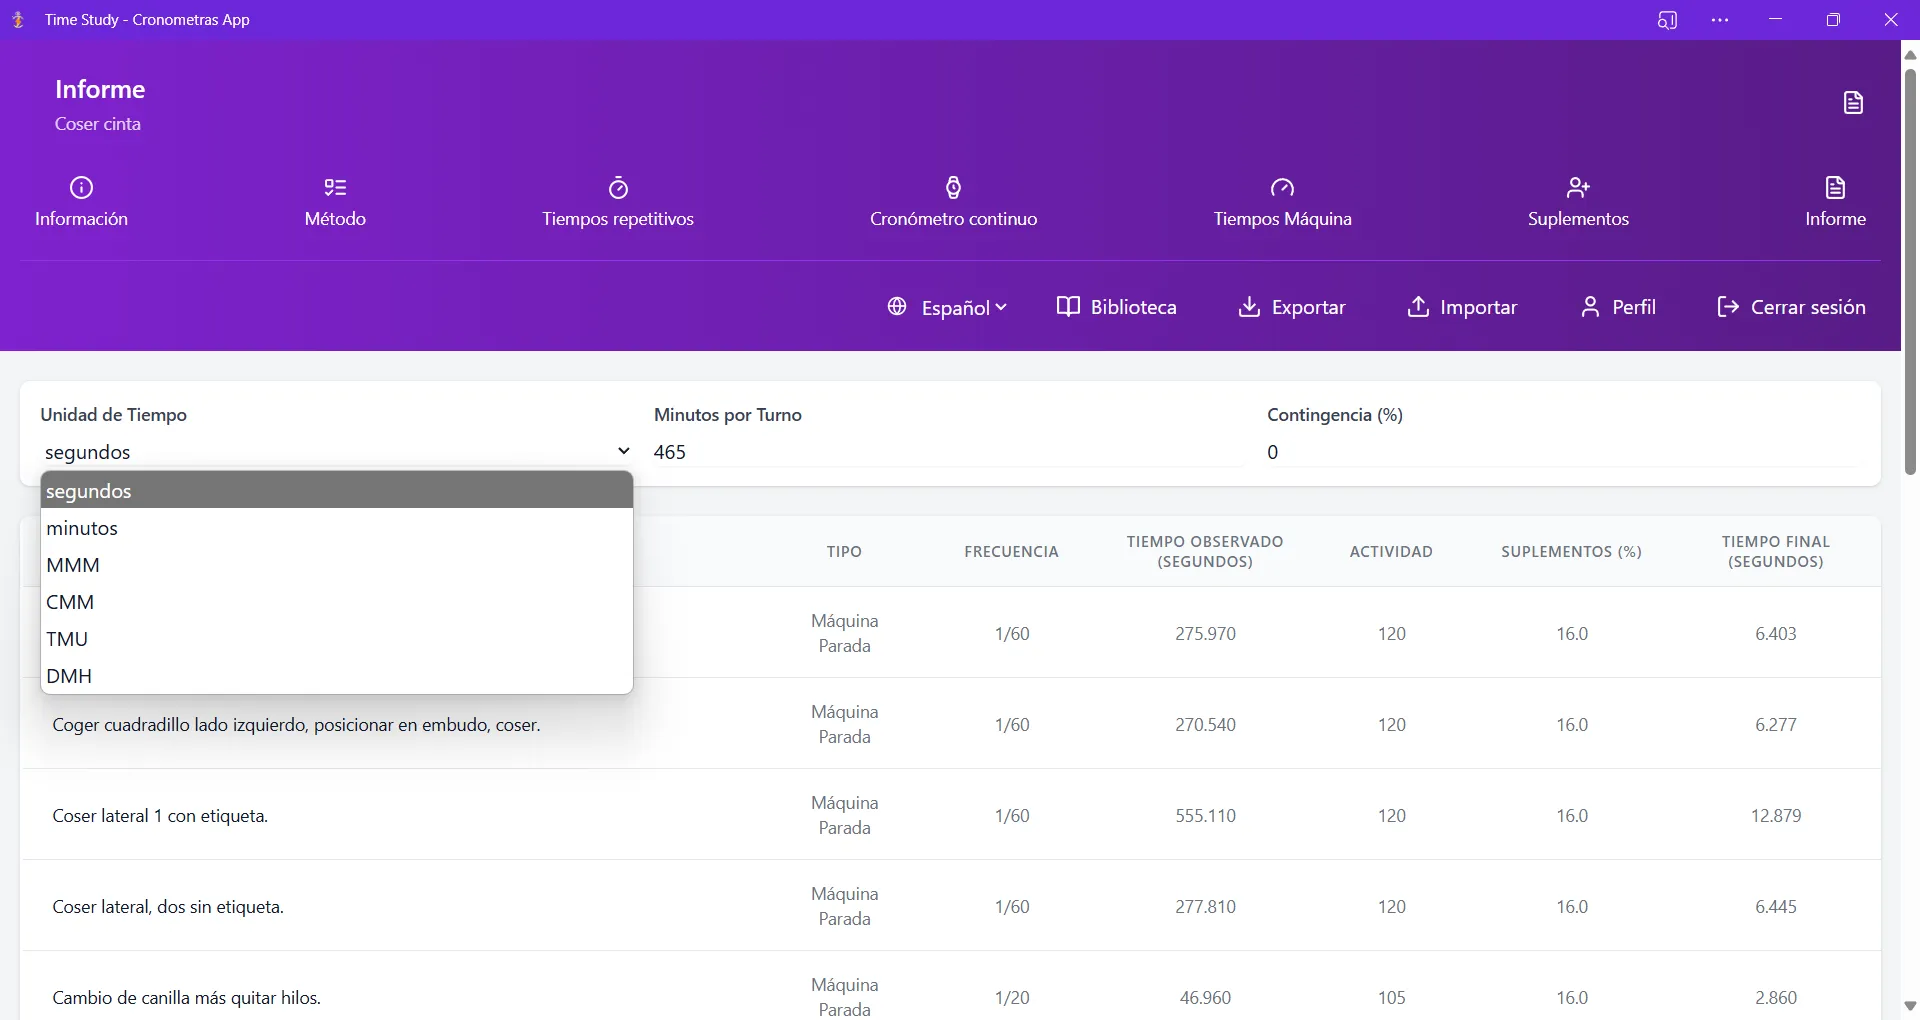
Task: Open the Método list icon
Action: click(335, 187)
